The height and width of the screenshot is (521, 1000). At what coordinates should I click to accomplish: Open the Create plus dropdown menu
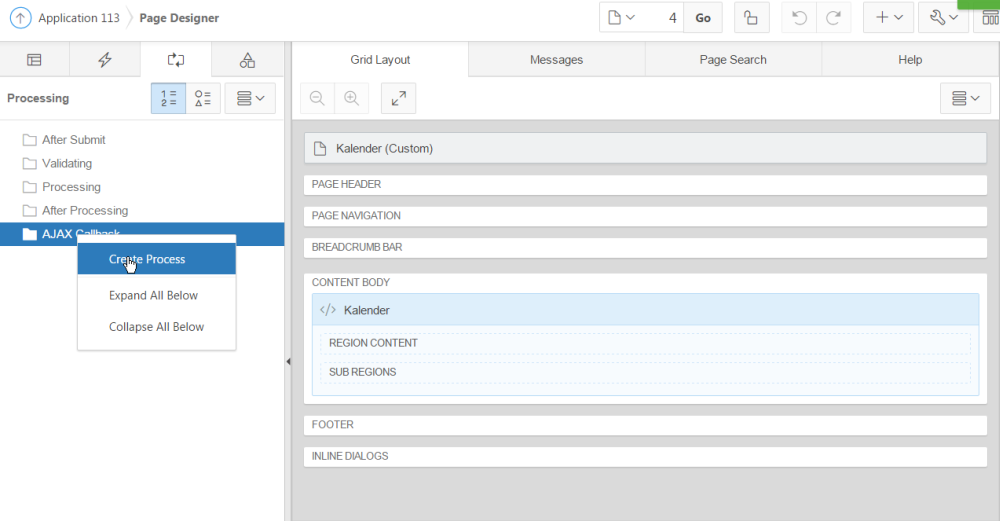[888, 18]
